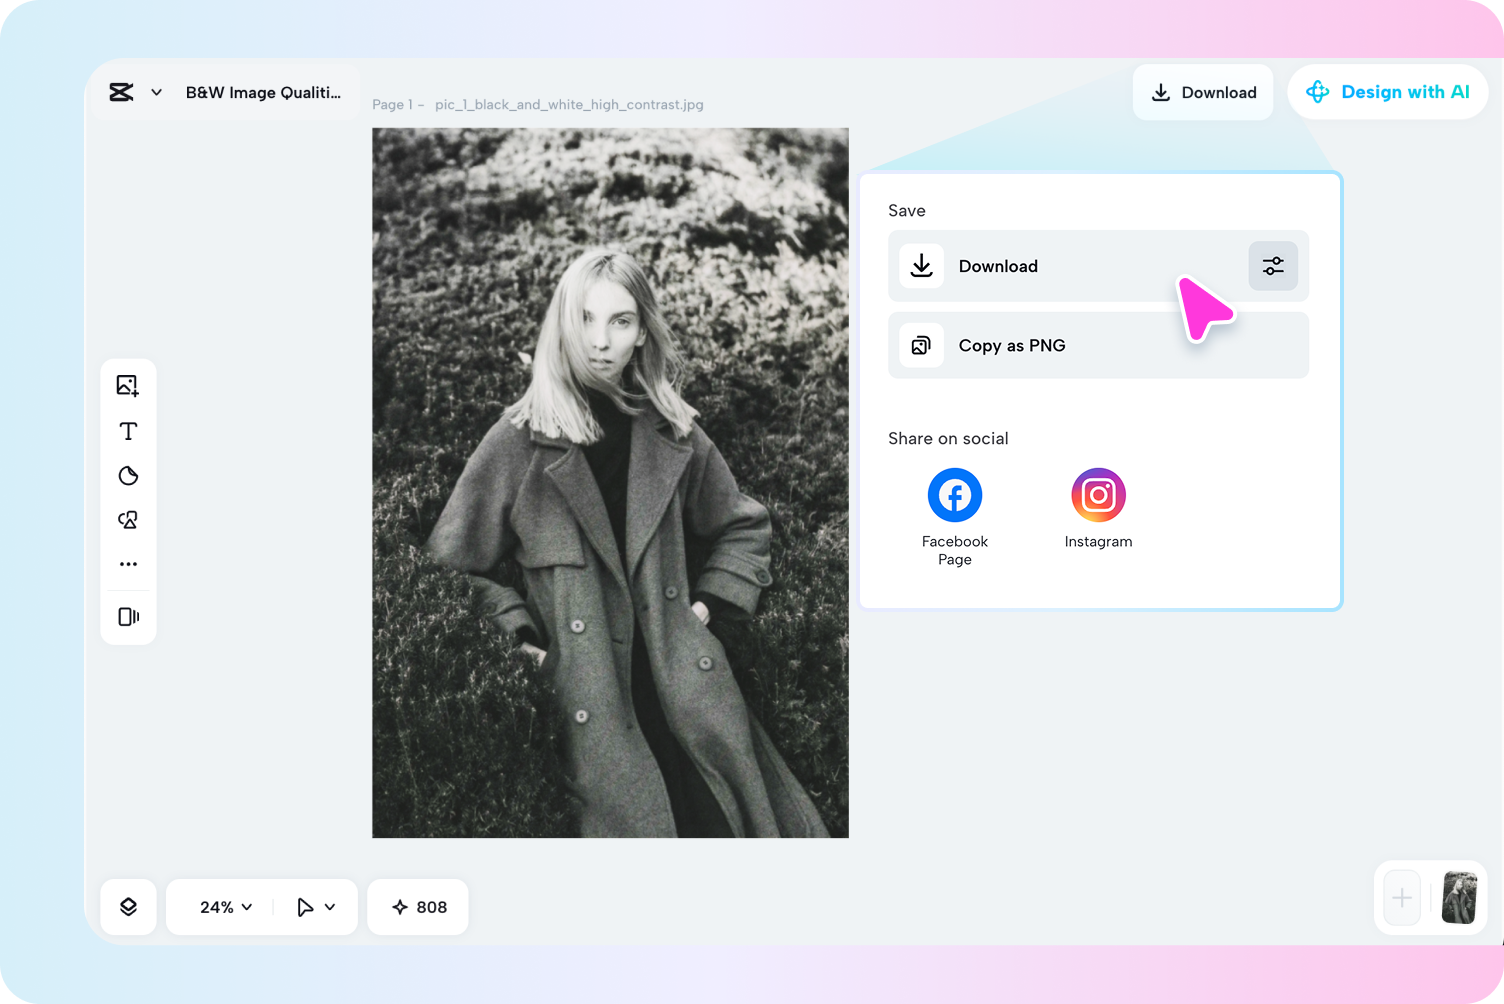Screen dimensions: 1504x1004
Task: Click the project title B&W Image Qualiti...
Action: tap(263, 92)
